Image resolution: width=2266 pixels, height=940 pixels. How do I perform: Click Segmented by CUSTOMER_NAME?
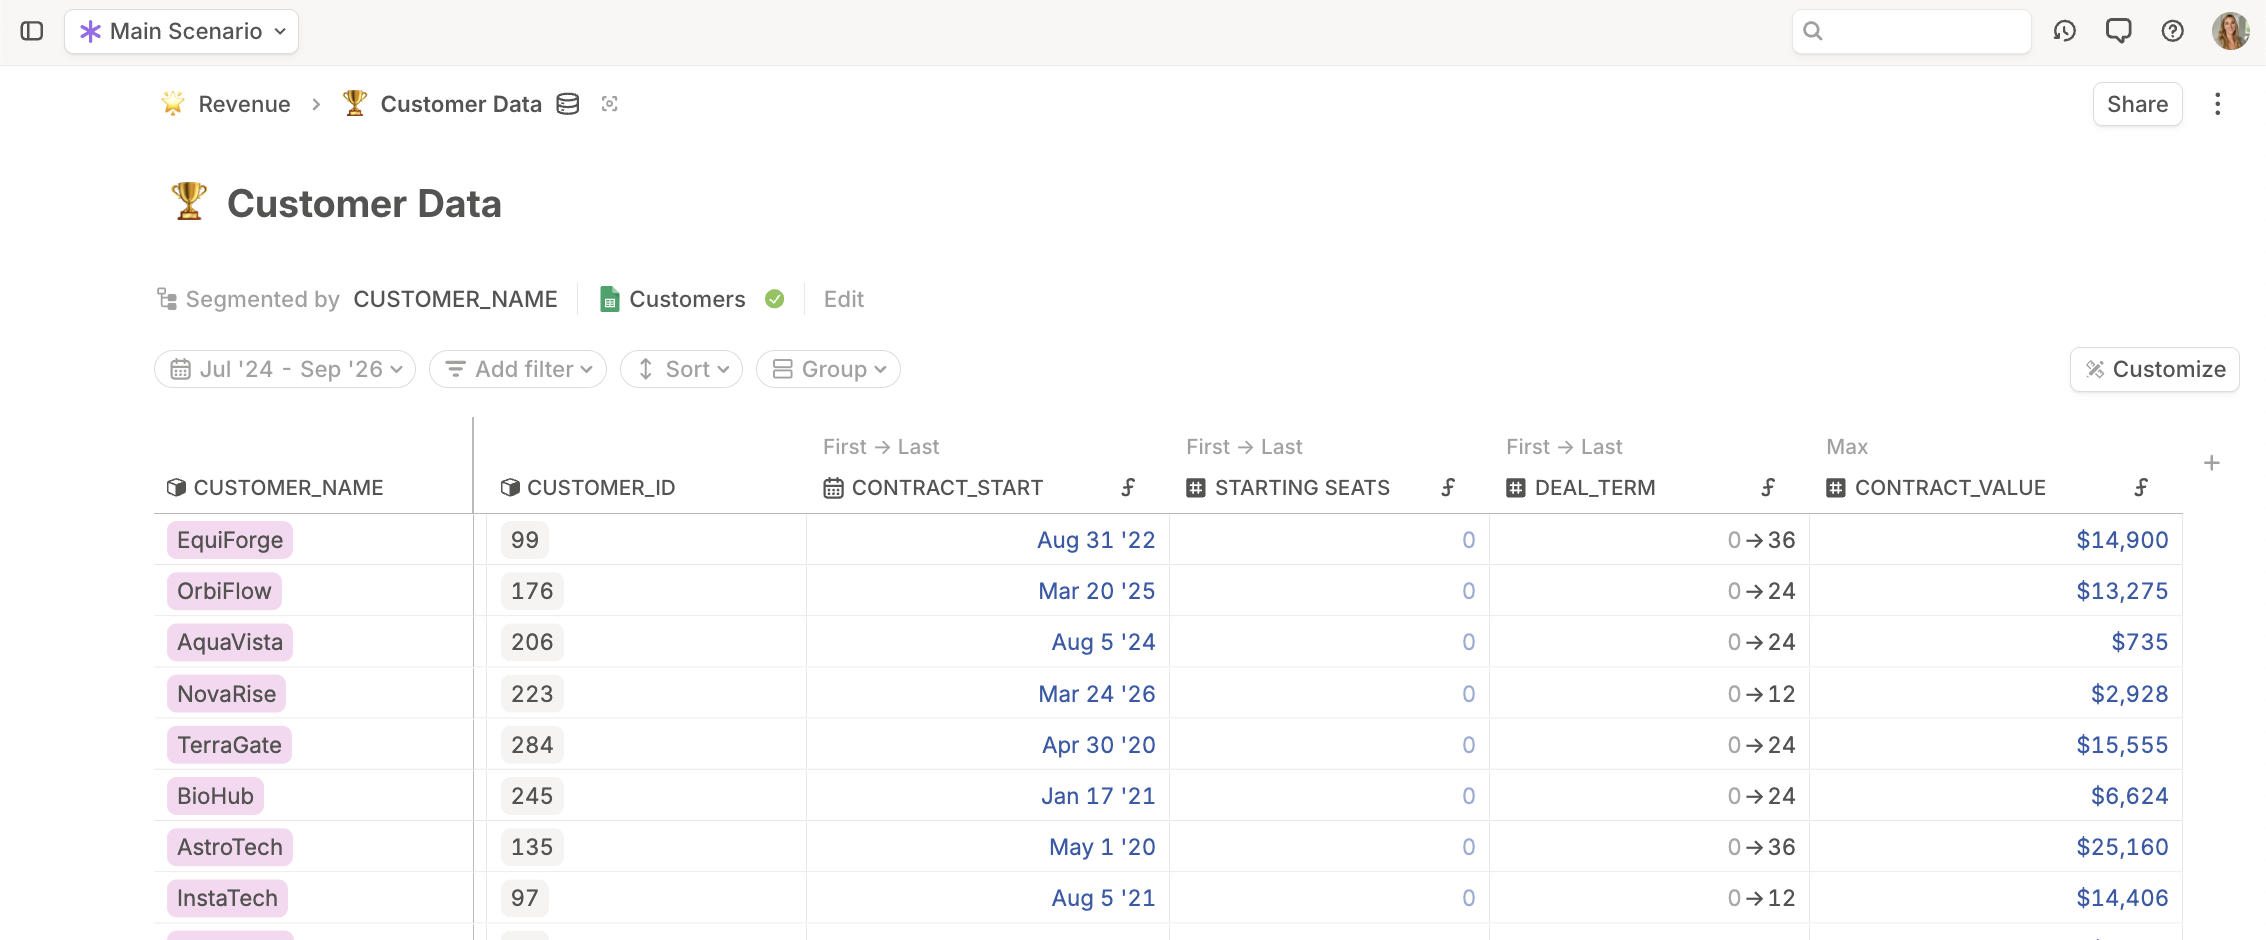358,299
